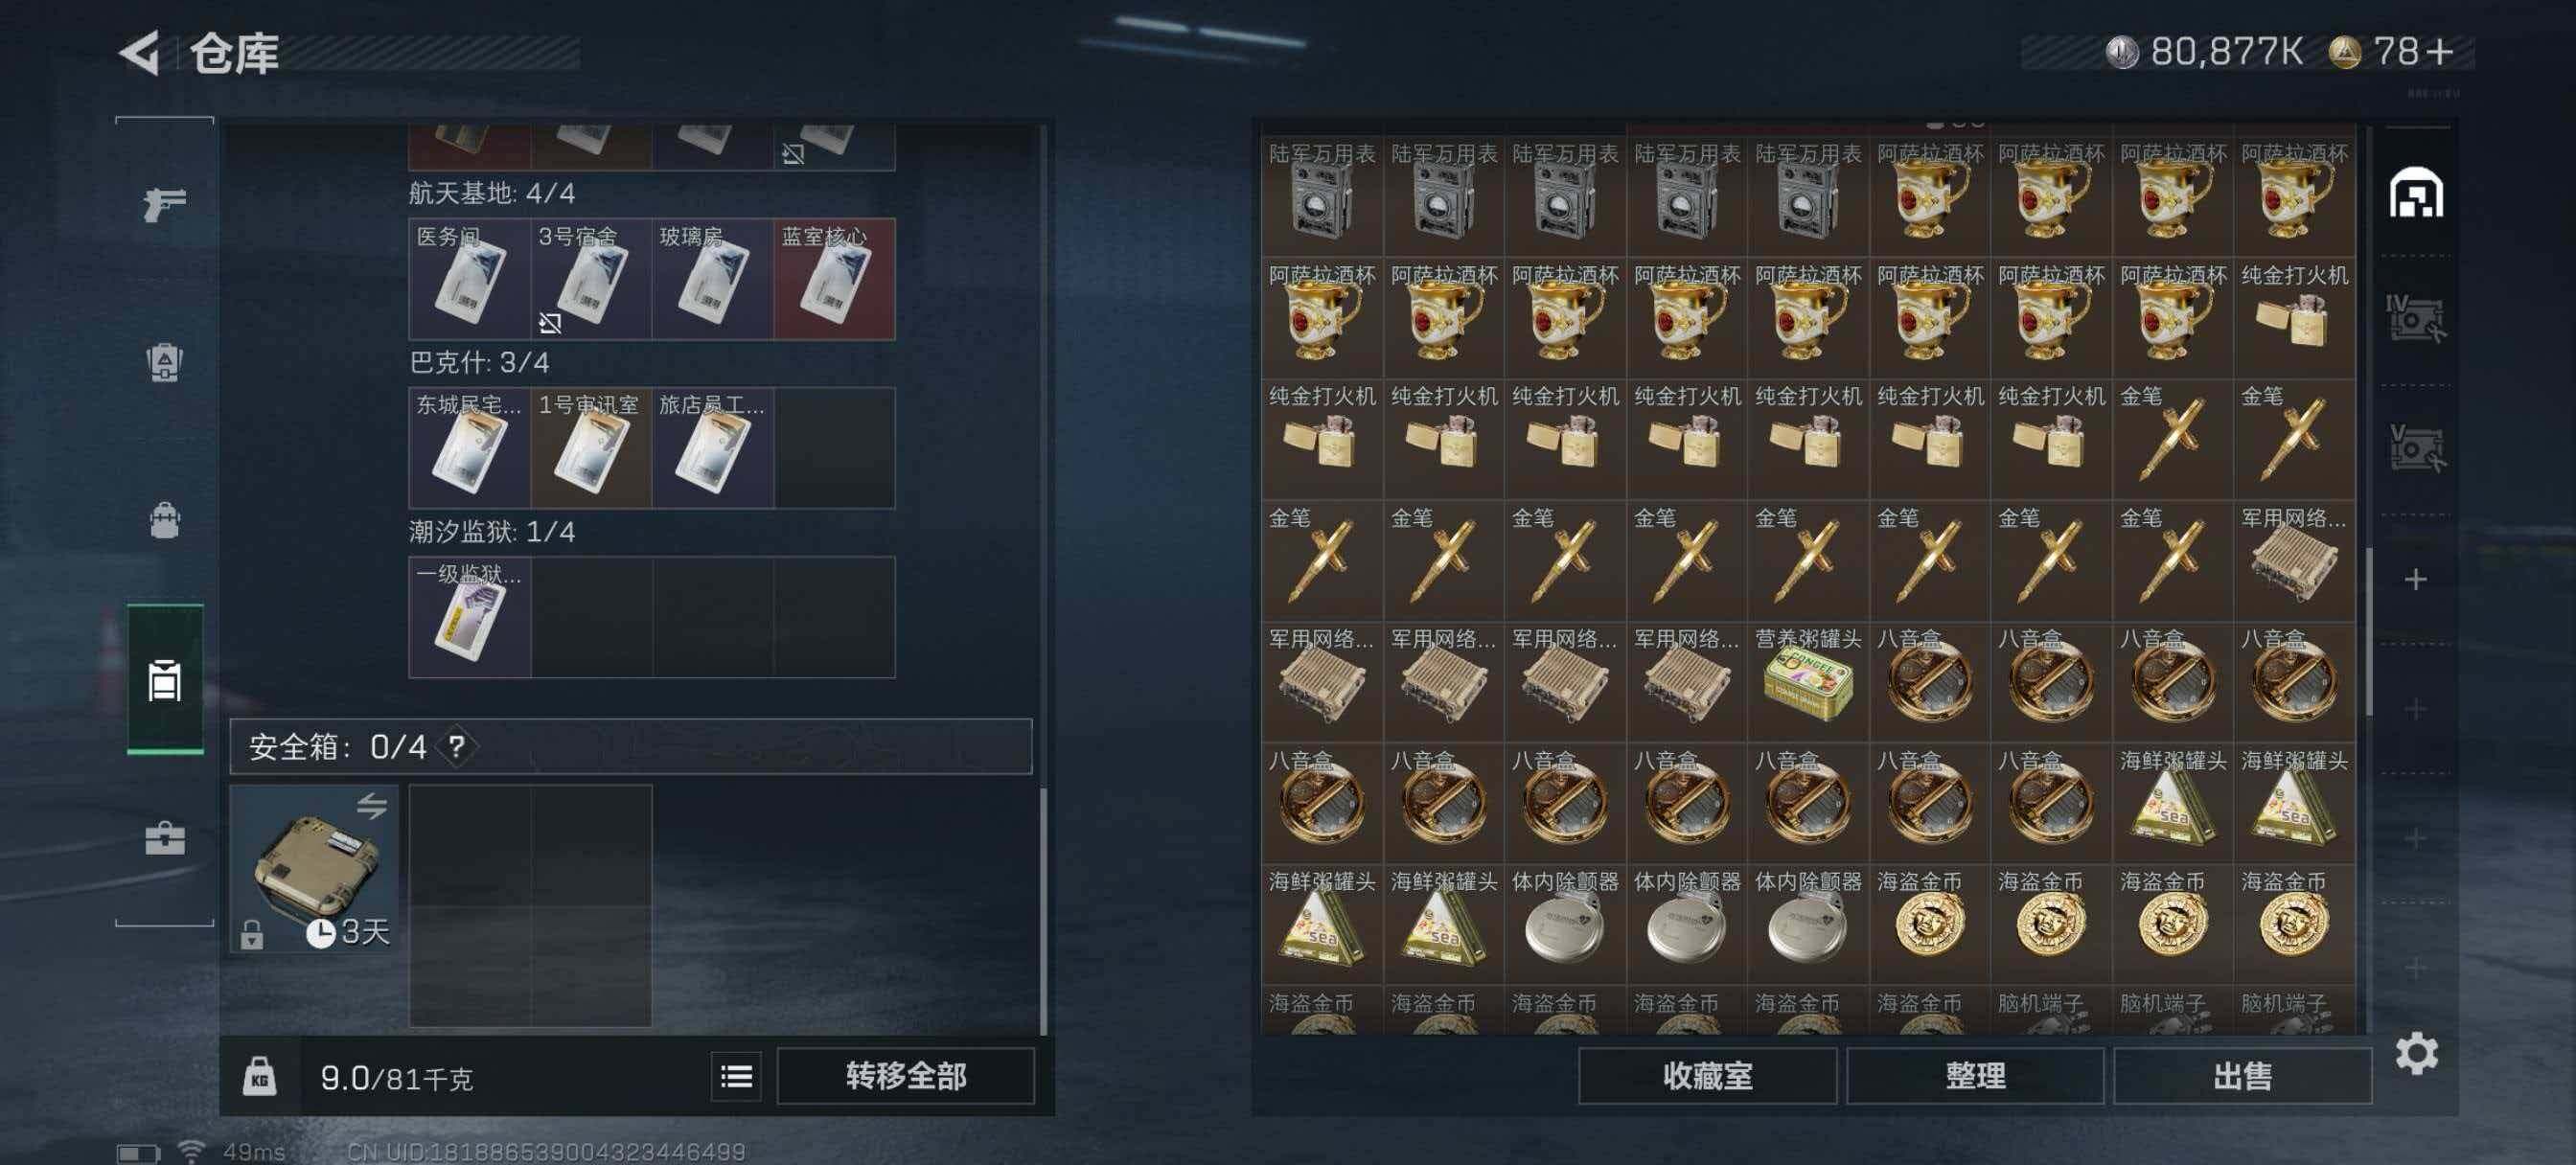2576x1165 pixels.
Task: Open the backpack sidebar tab
Action: [165, 520]
